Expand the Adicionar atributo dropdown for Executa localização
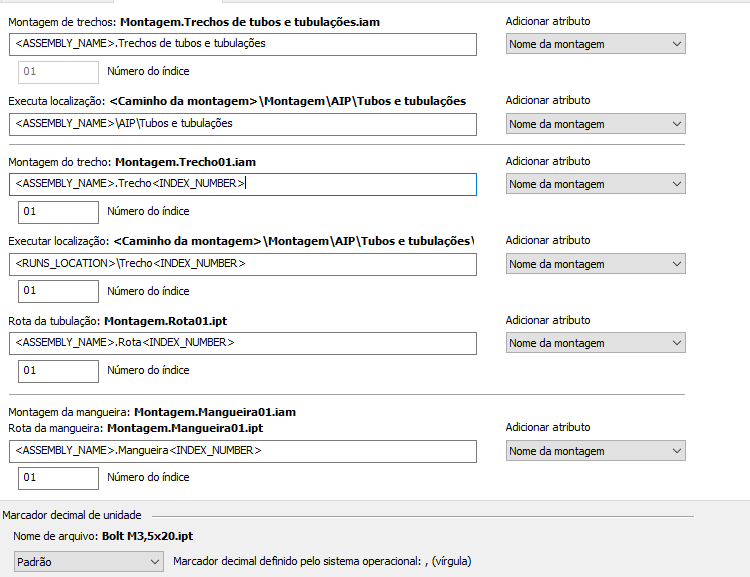Viewport: 750px width, 577px height. click(595, 124)
